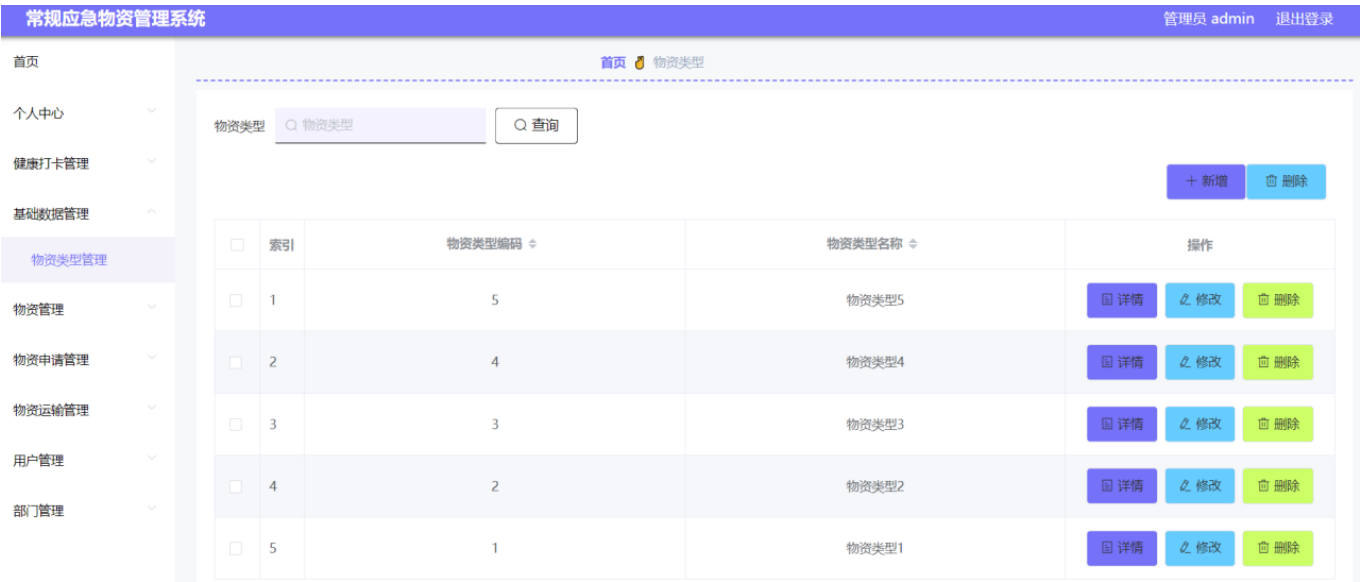This screenshot has width=1360, height=582.
Task: Delete the 物资类型3 row
Action: tap(1278, 424)
